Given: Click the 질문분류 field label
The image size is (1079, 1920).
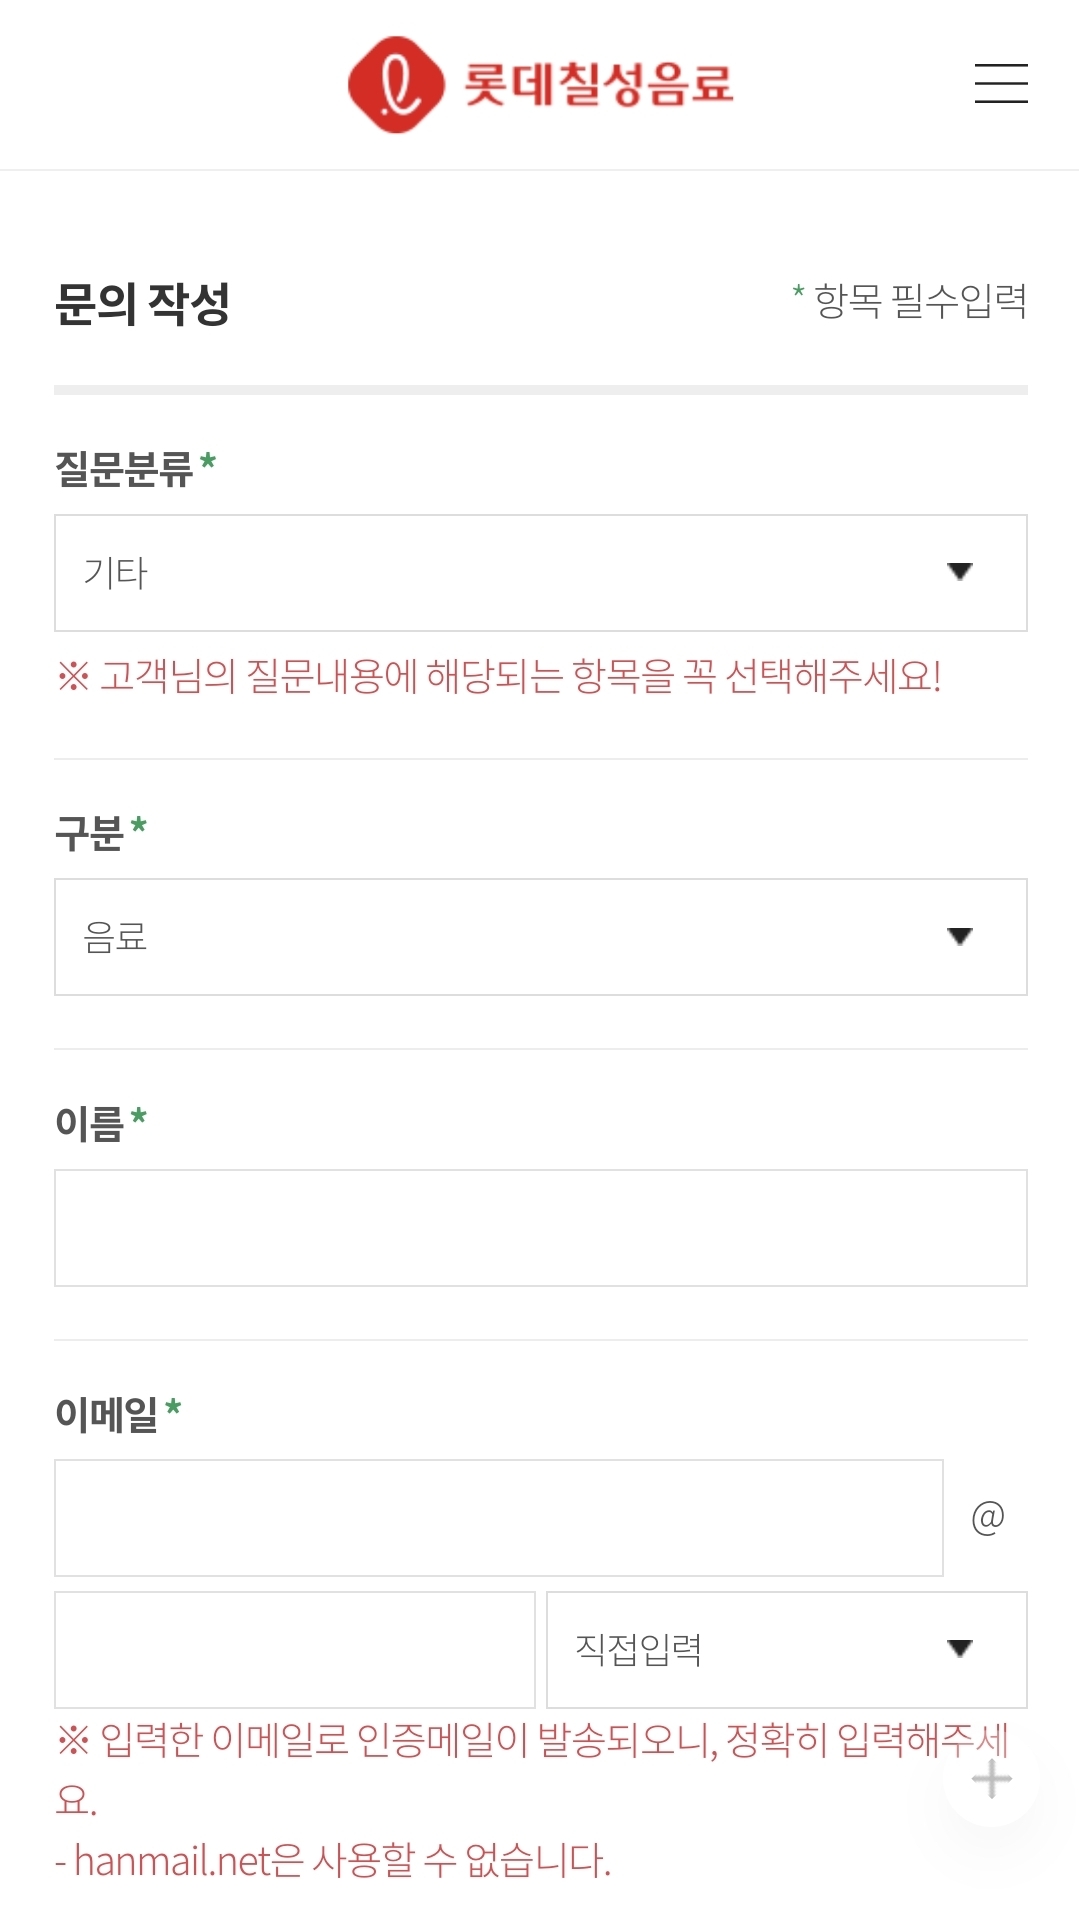Looking at the screenshot, I should [124, 468].
